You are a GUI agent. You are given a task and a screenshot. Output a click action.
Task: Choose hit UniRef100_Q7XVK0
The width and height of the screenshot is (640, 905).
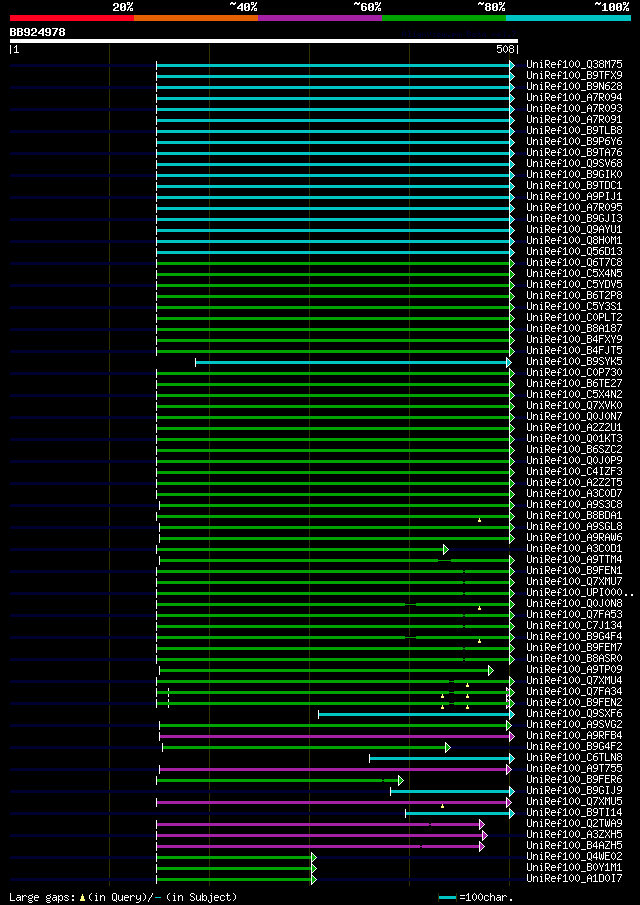pos(574,406)
